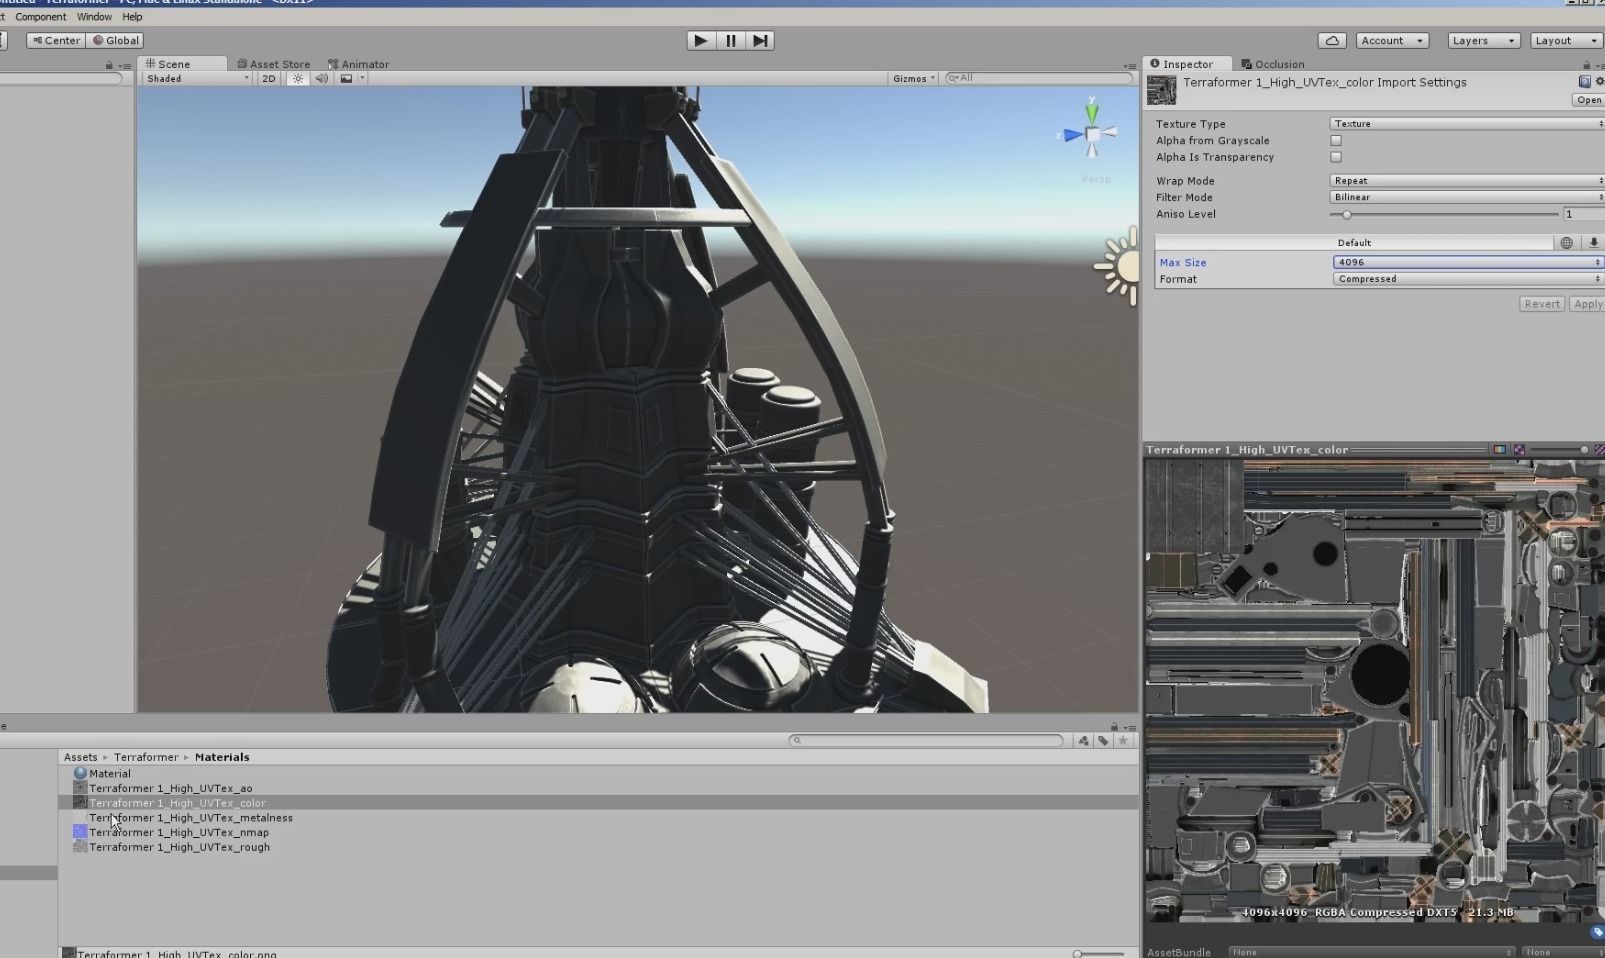Open the Help menu

[132, 17]
